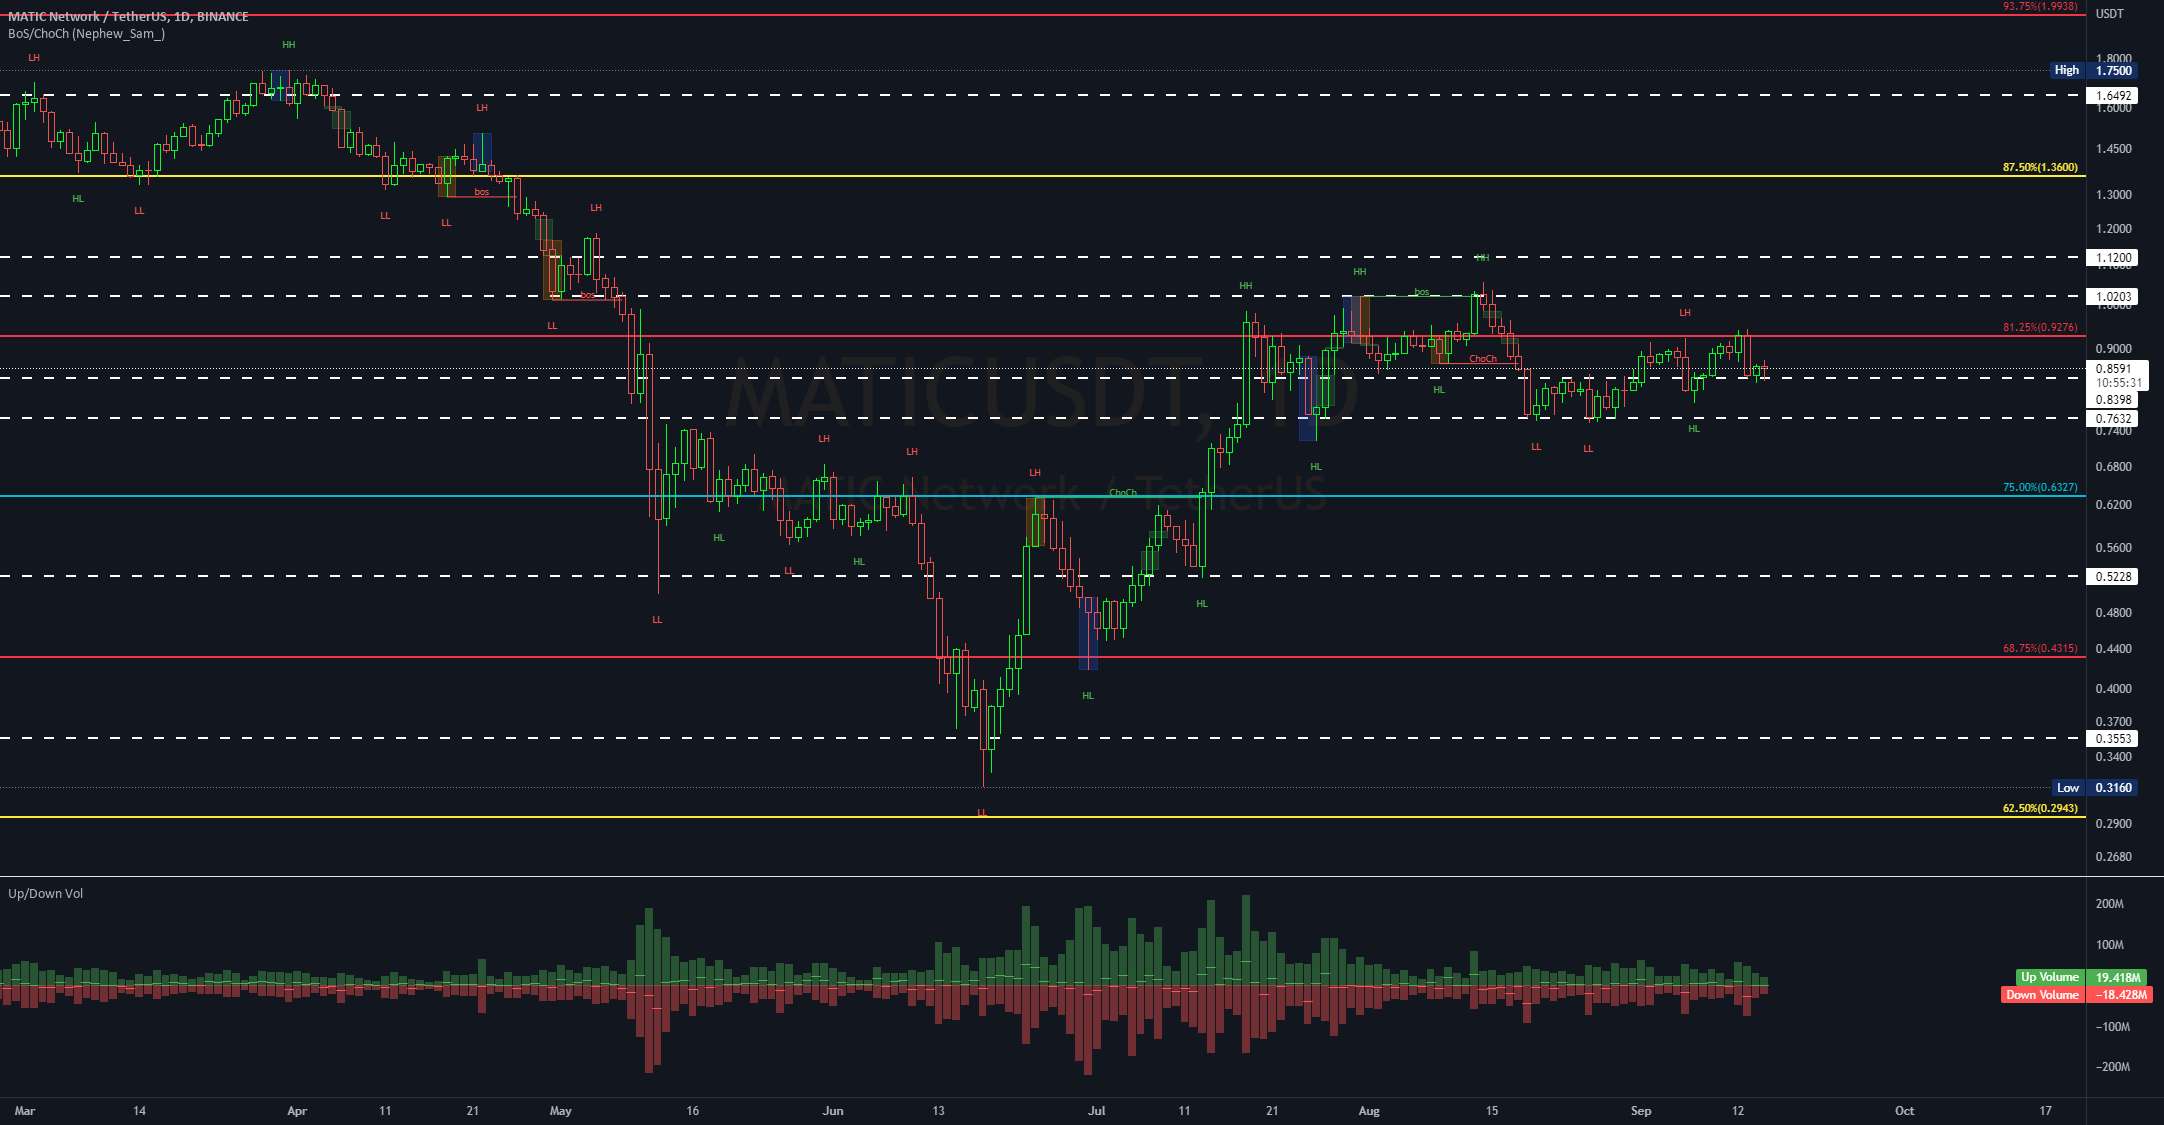Select the Up/Down Vol indicator label
Screen dimensions: 2164x1125
click(x=45, y=893)
